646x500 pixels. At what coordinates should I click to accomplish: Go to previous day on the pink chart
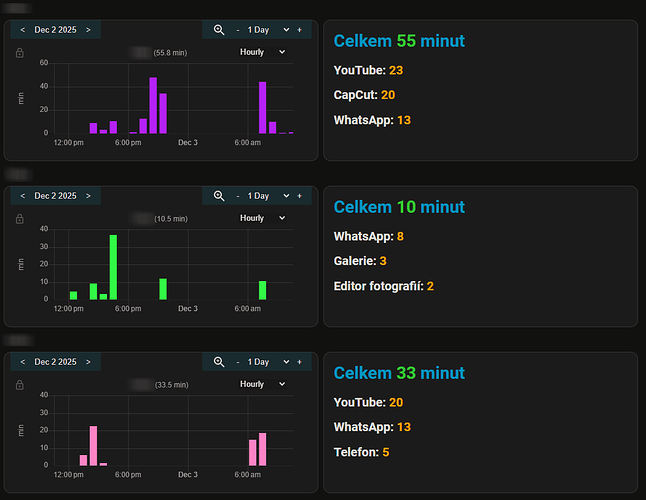(23, 362)
